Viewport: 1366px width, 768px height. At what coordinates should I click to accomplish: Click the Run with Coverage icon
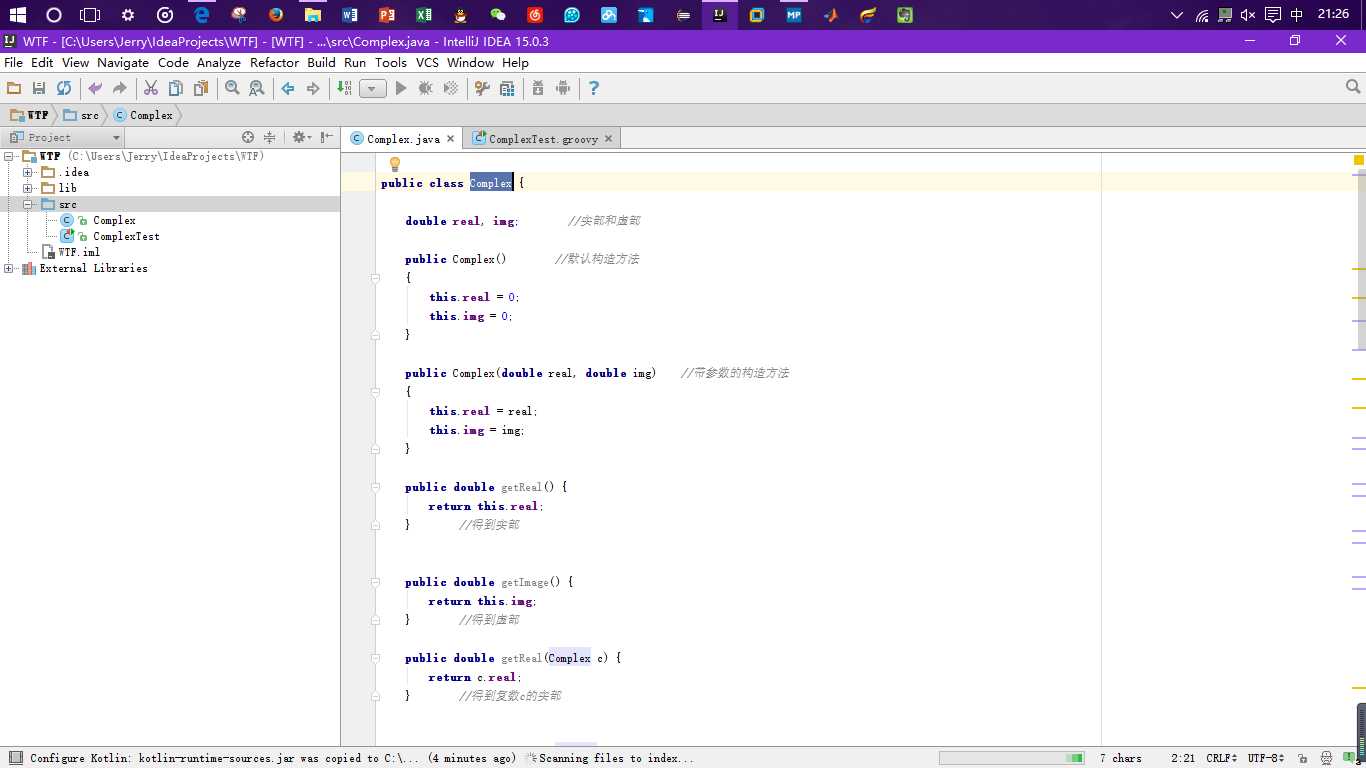click(x=451, y=88)
